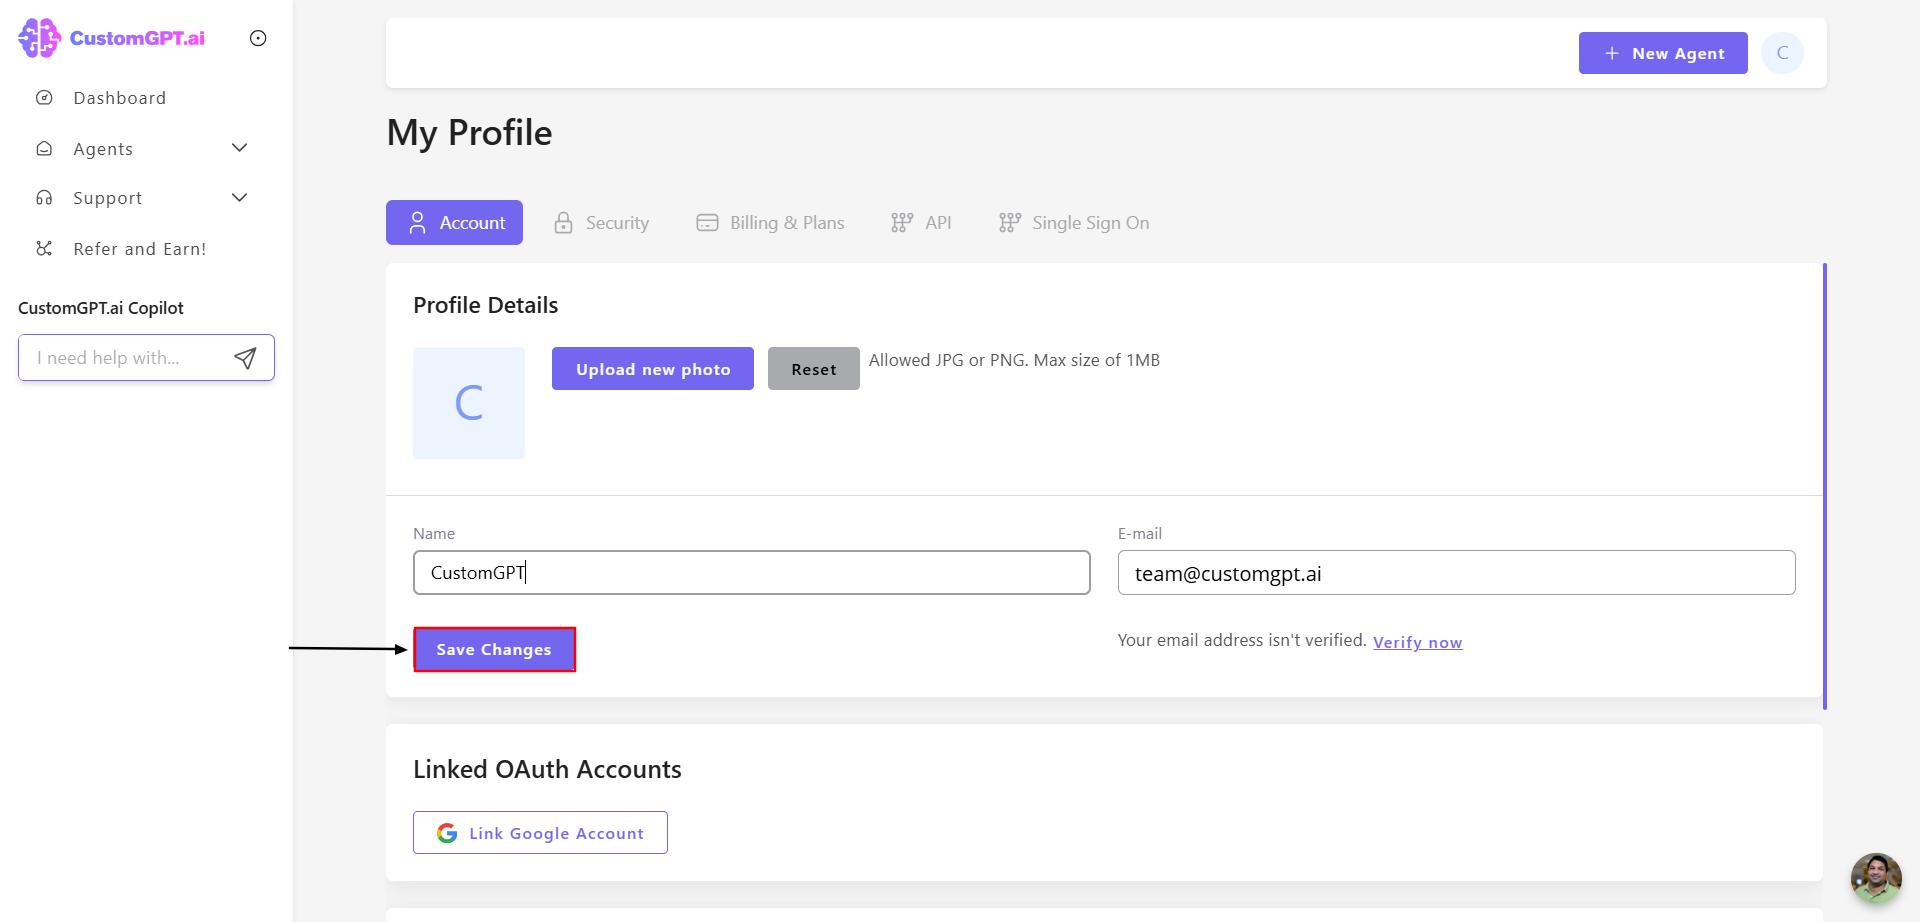
Task: Click the Linked OAuth Accounts heading
Action: point(547,769)
